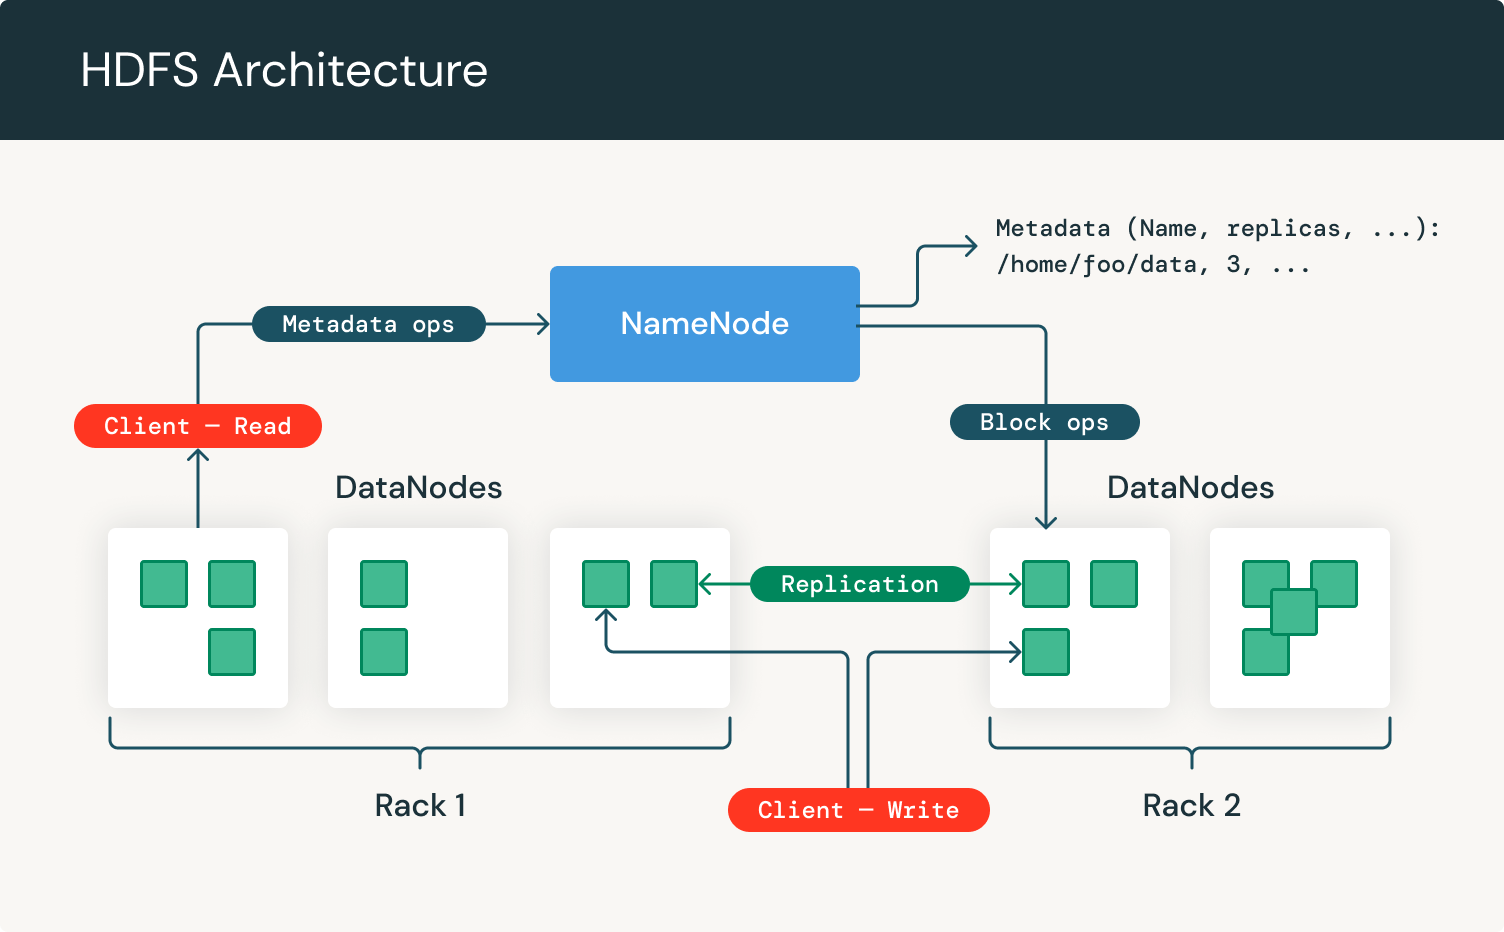The height and width of the screenshot is (932, 1504).
Task: Expand the Rack 2 bracket
Action: click(x=1190, y=745)
